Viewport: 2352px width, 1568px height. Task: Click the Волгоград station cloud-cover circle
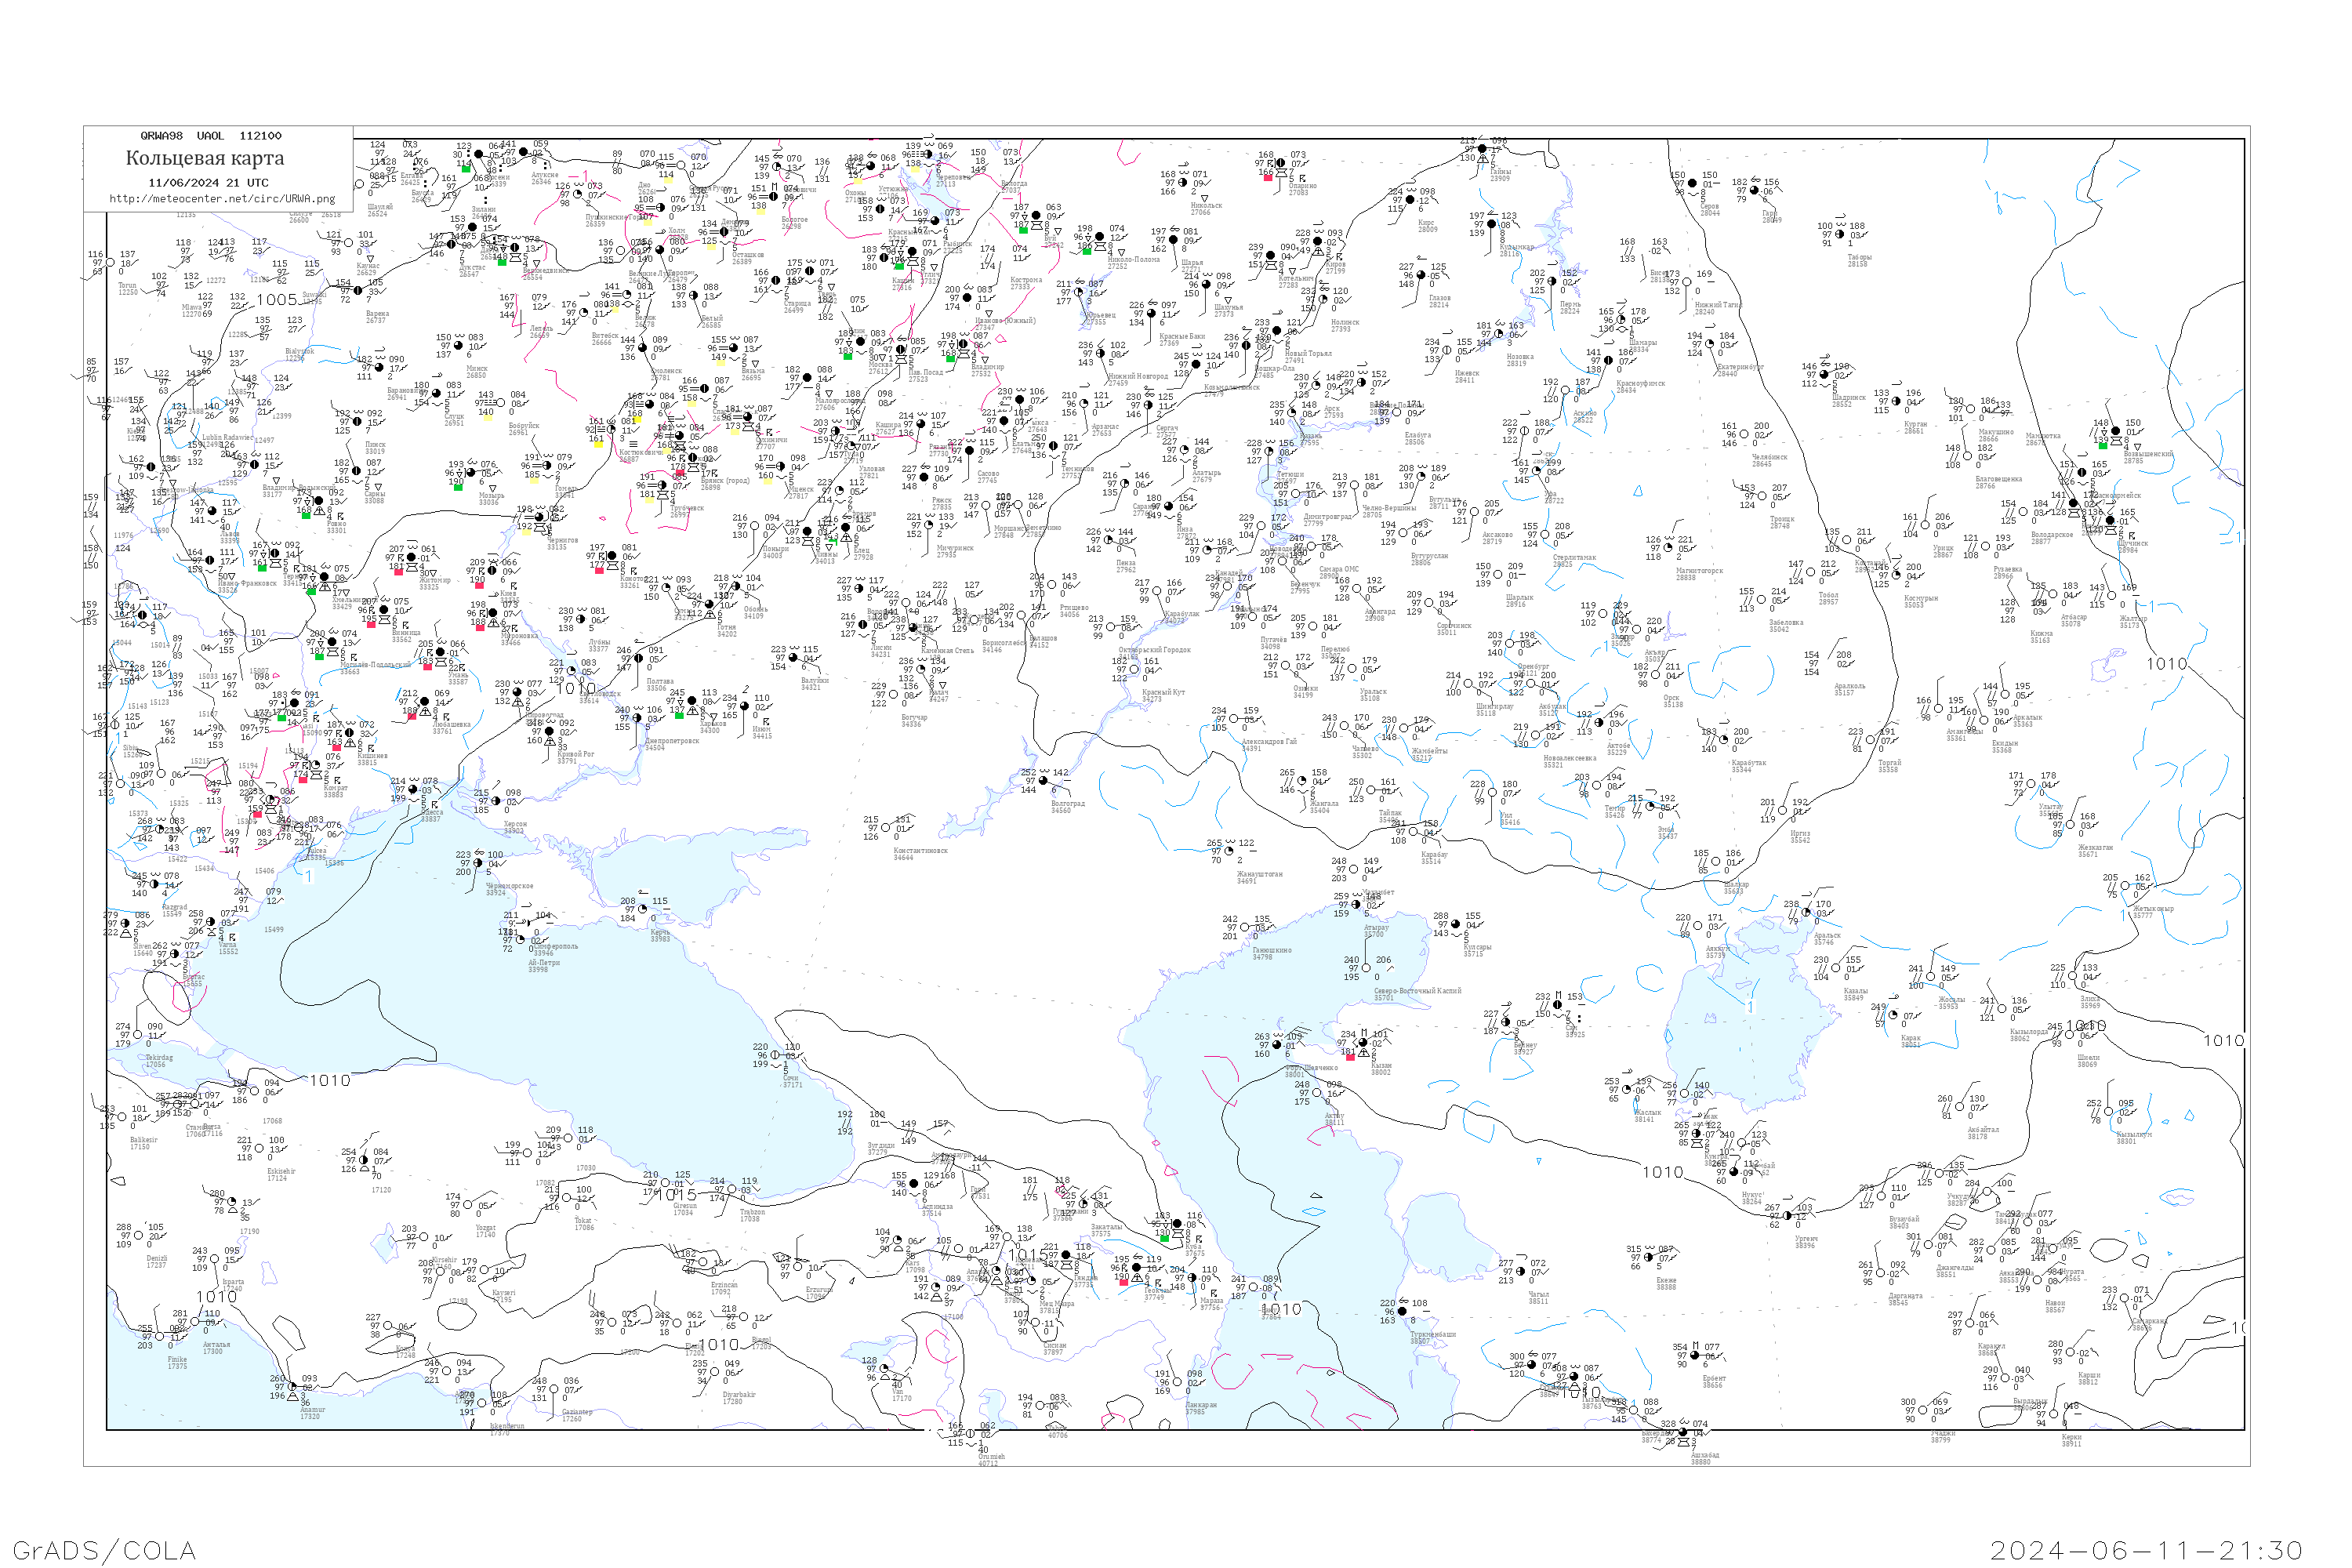pyautogui.click(x=1043, y=781)
